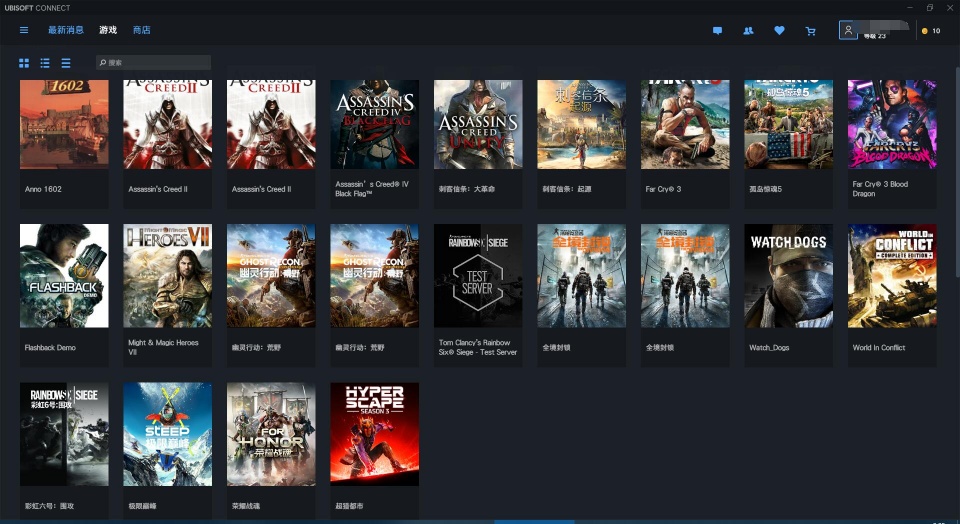
Task: Select the 游戏 tab
Action: pos(108,30)
